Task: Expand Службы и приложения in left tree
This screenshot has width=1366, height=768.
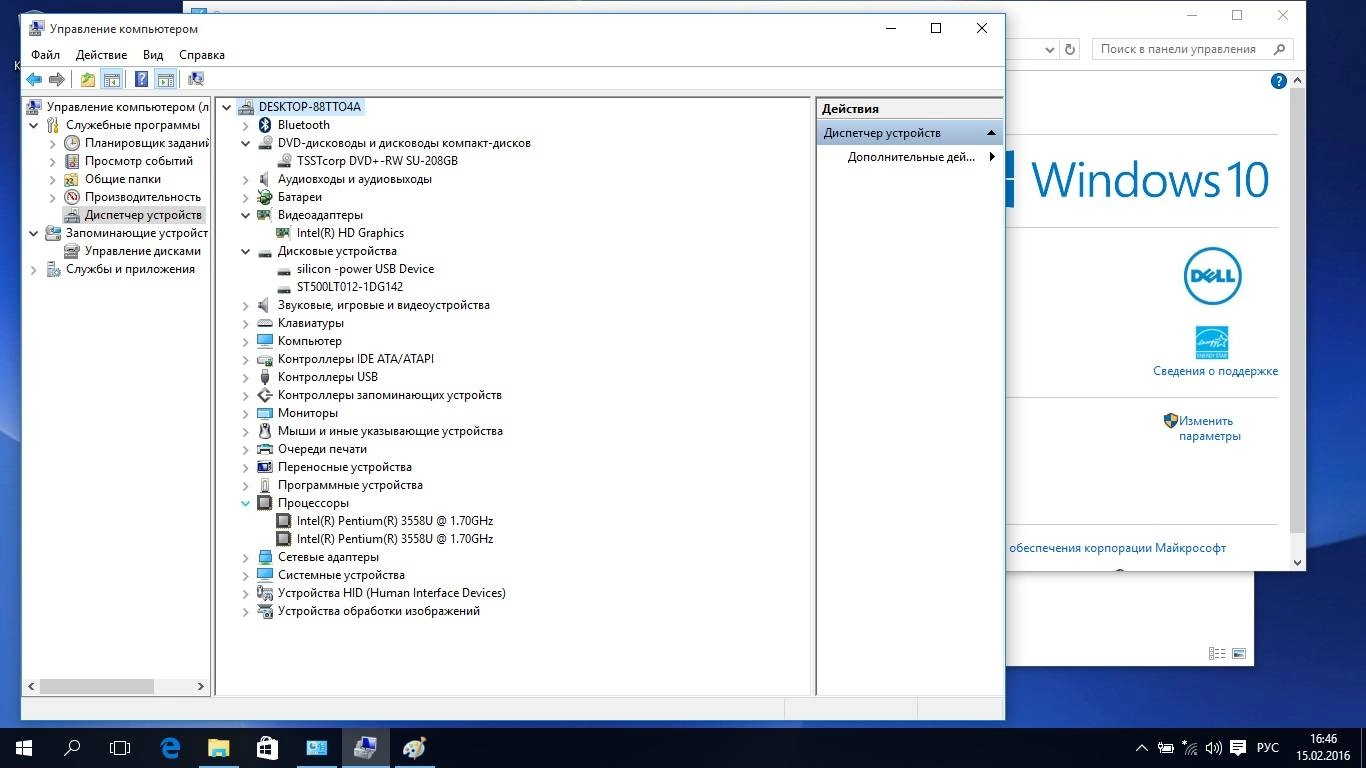Action: click(x=34, y=269)
